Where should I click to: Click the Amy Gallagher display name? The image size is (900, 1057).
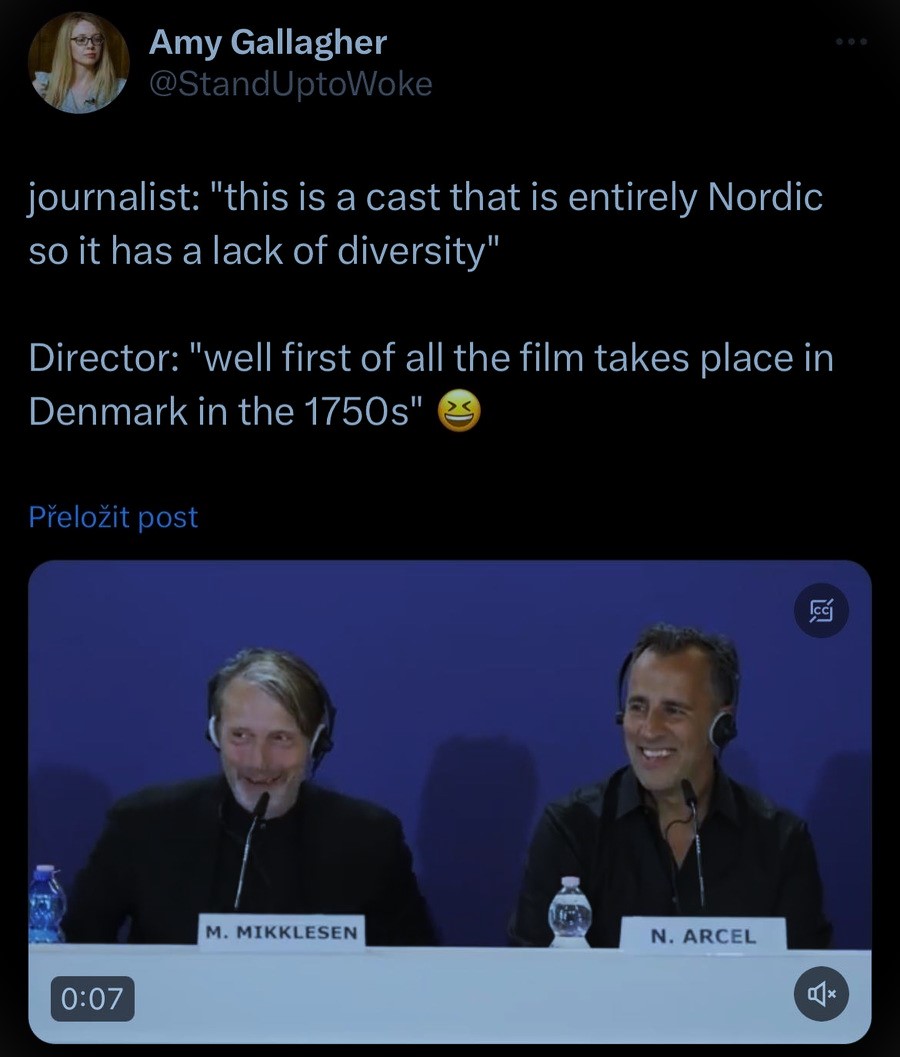click(267, 43)
